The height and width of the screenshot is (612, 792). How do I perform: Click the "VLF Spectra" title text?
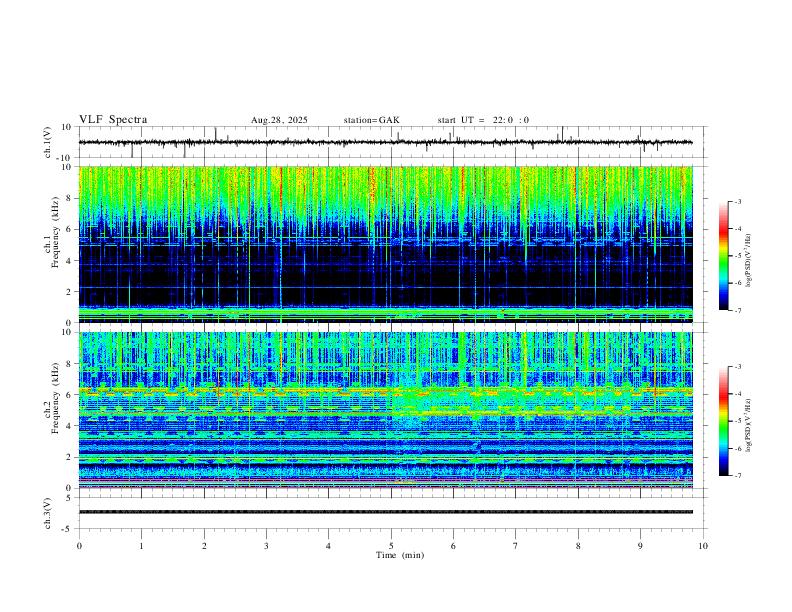113,120
